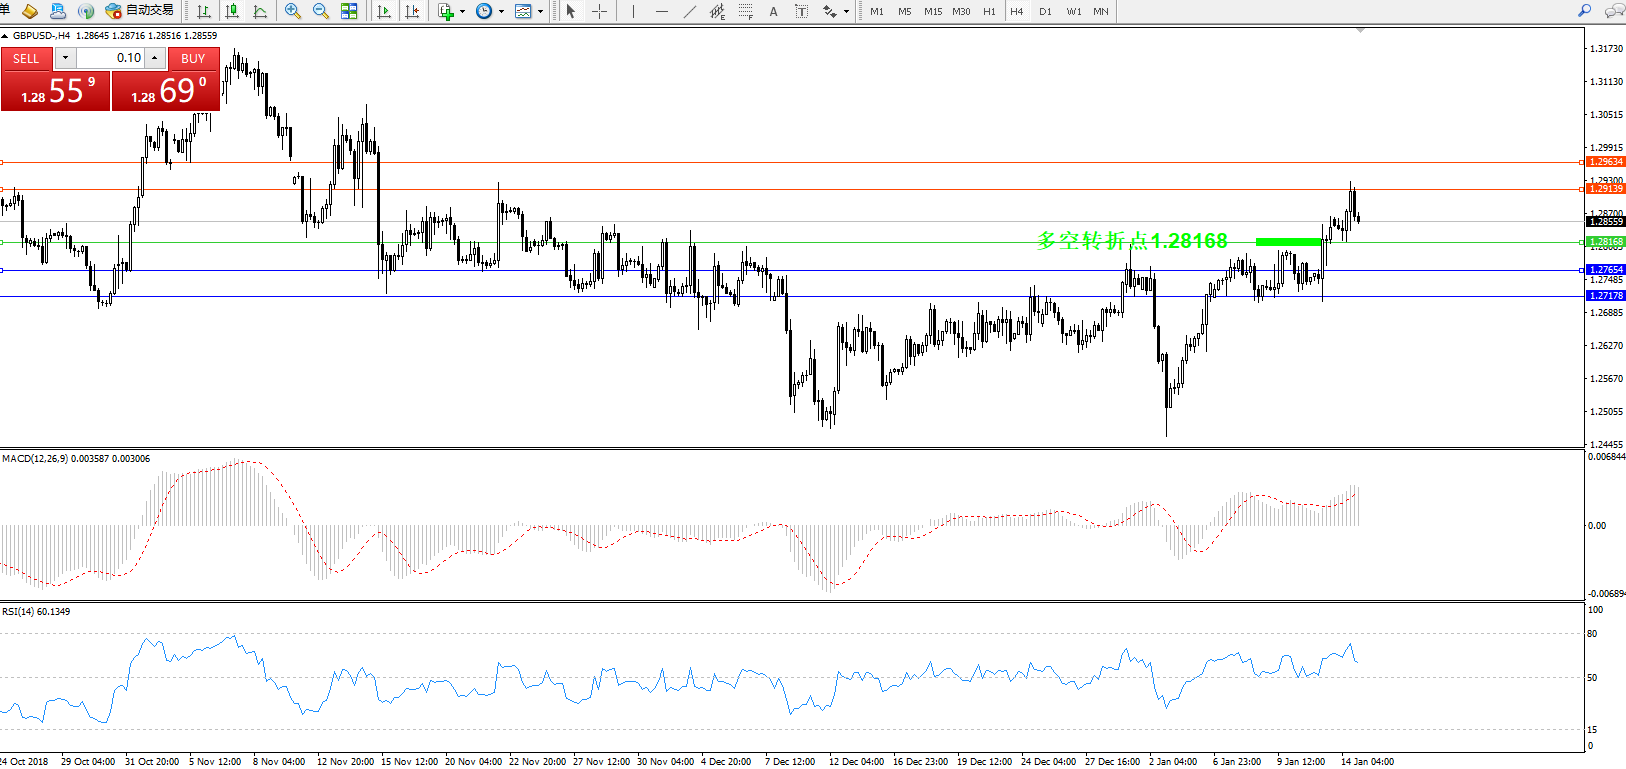Image resolution: width=1626 pixels, height=769 pixels.
Task: Click the tile windows icon
Action: pos(349,11)
